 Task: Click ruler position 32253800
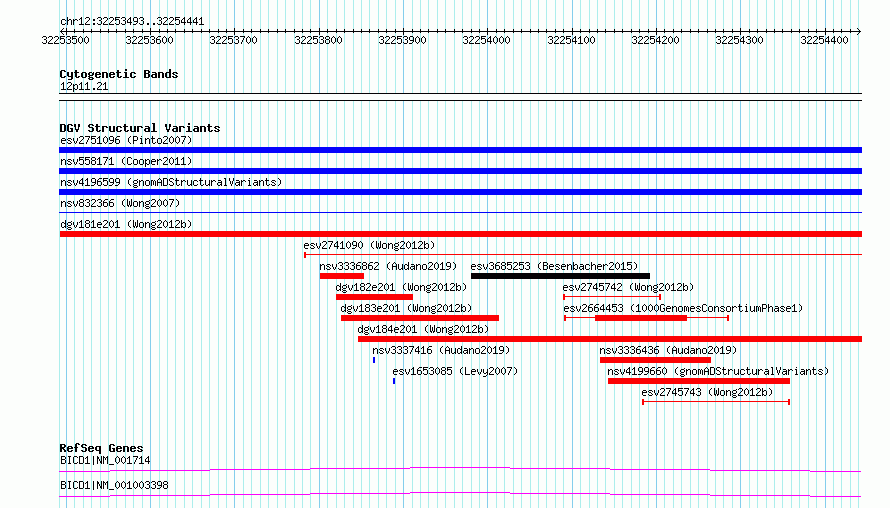point(318,40)
